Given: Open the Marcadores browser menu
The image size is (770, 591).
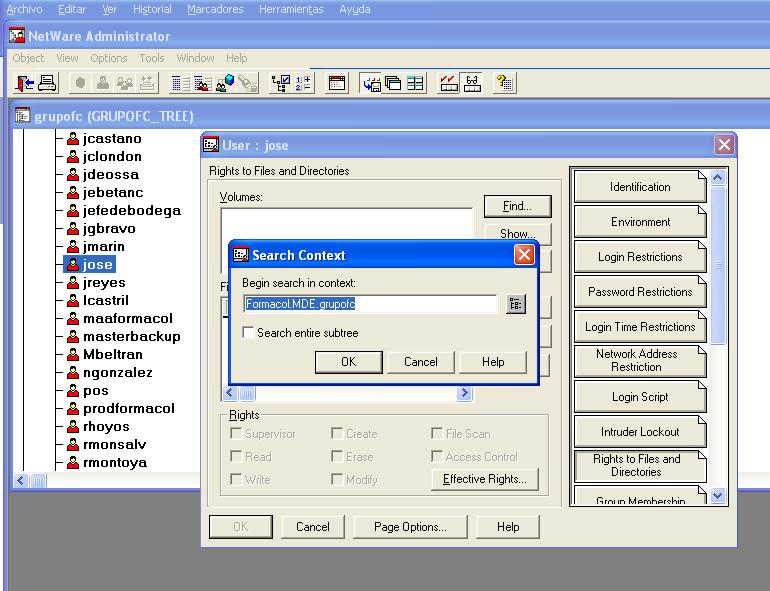Looking at the screenshot, I should point(215,9).
